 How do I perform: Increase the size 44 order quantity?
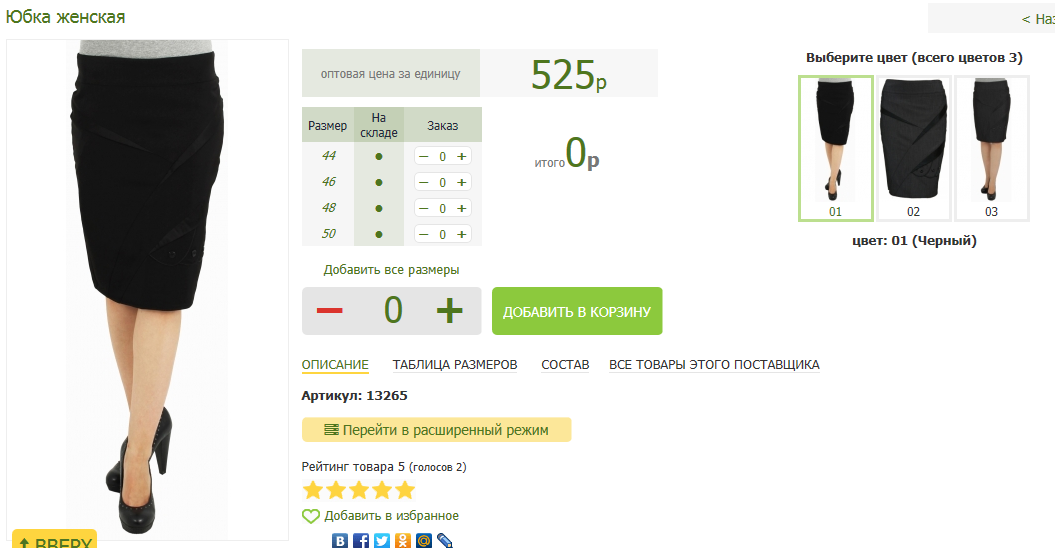point(461,156)
